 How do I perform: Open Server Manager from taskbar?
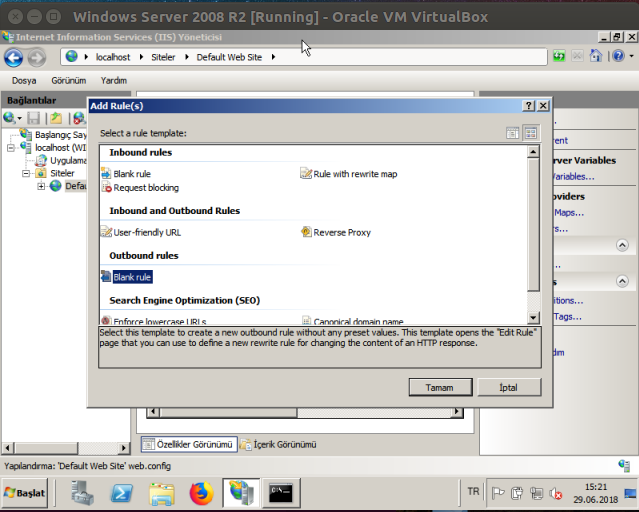coord(82,493)
